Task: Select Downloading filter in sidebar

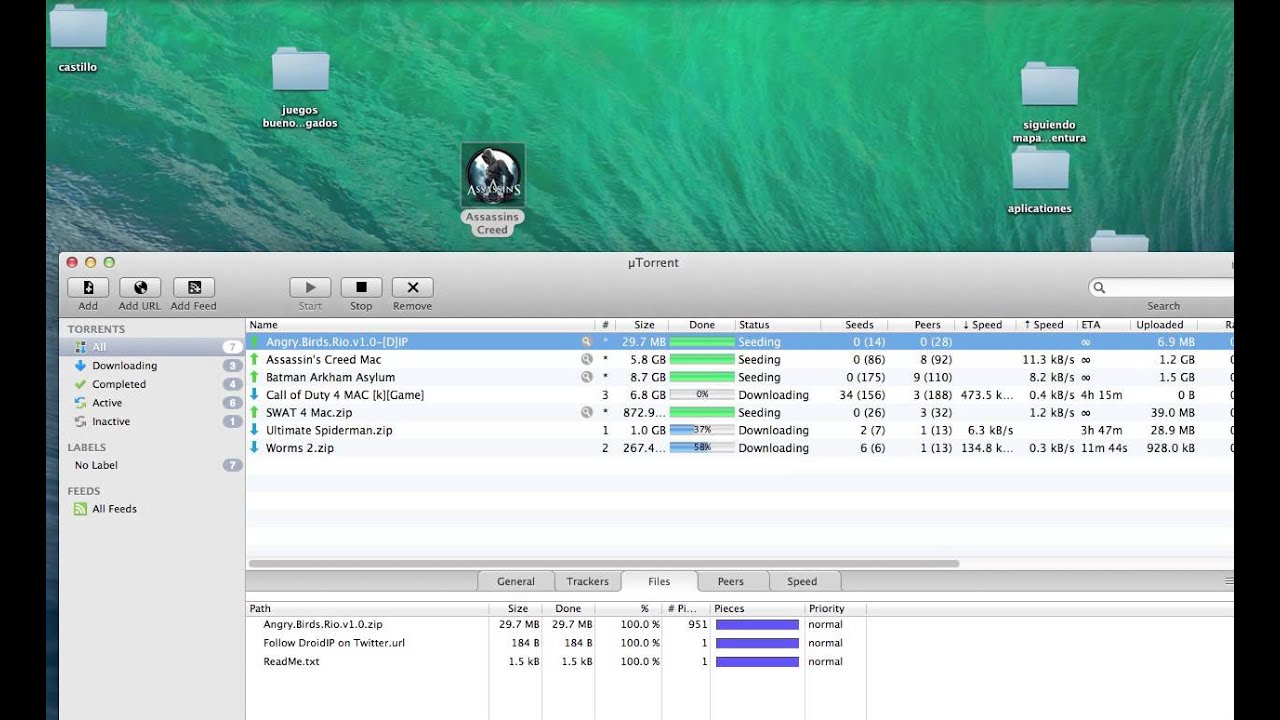Action: point(151,366)
